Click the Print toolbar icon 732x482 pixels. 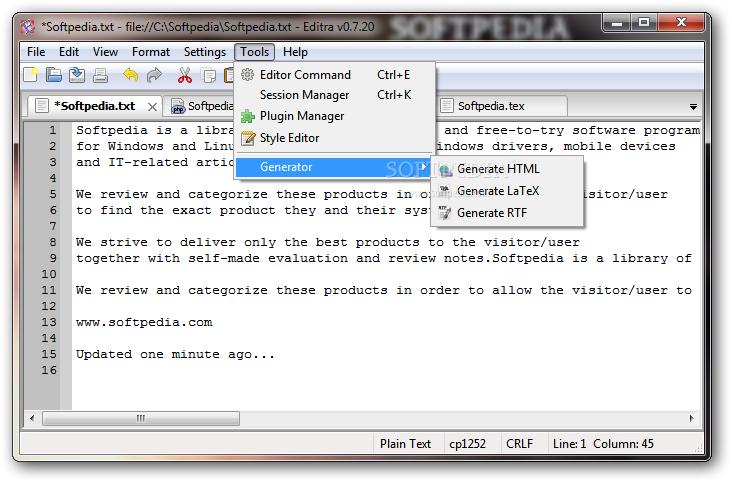coord(100,75)
